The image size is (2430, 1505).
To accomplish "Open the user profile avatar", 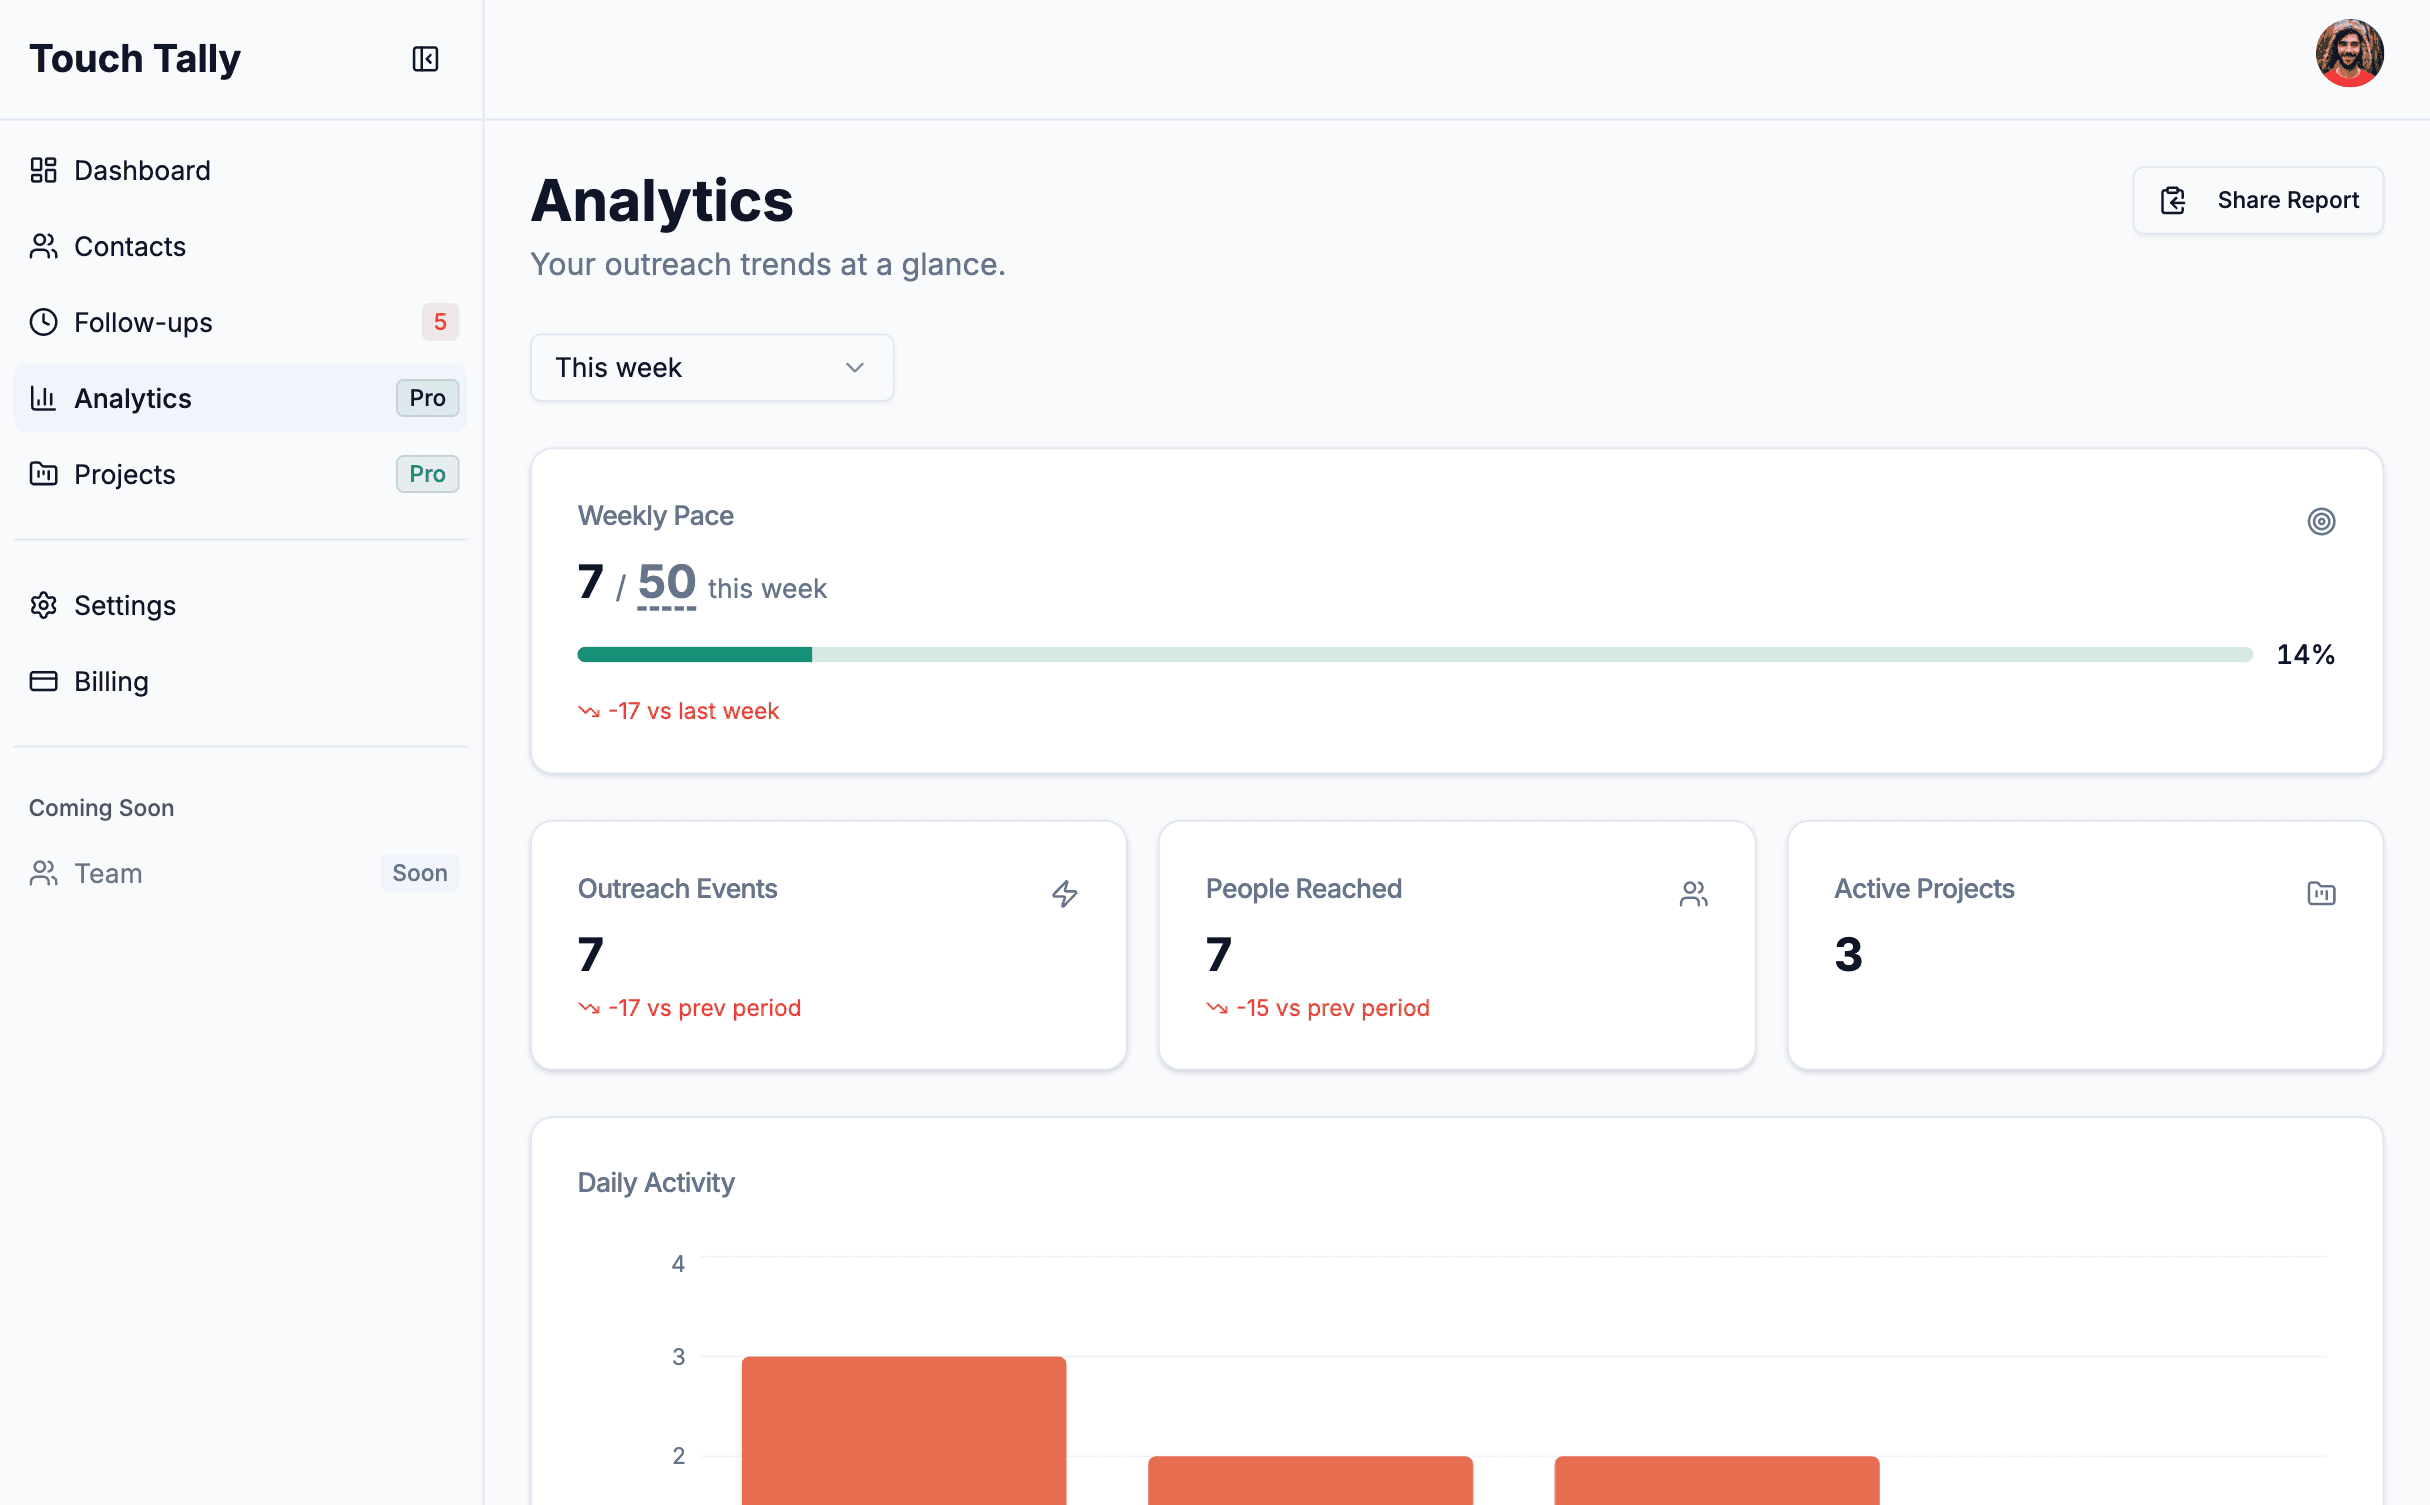I will [2348, 53].
